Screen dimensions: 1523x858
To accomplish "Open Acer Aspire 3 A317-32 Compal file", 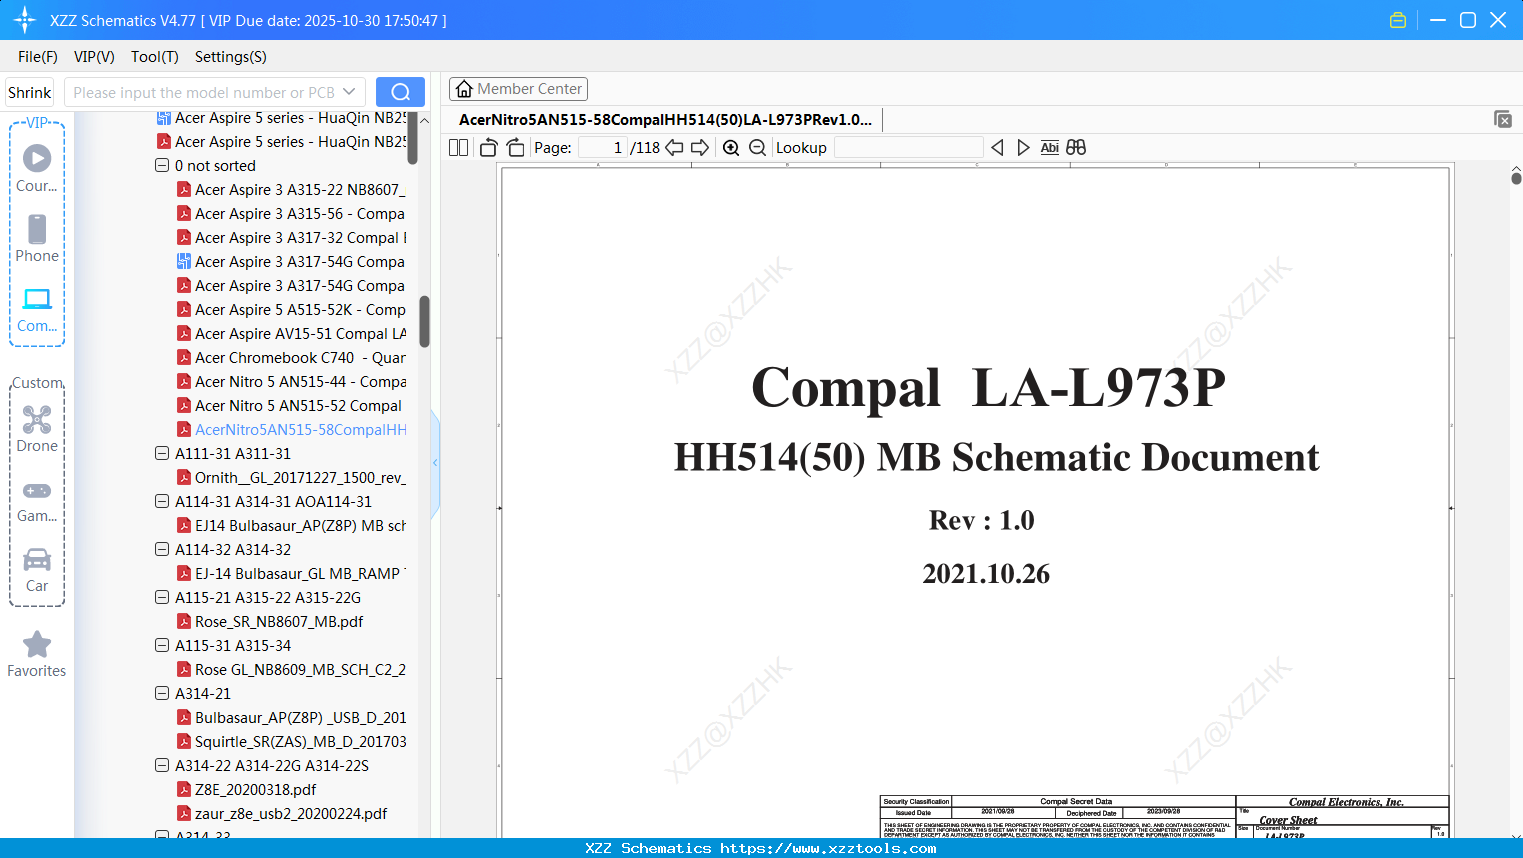I will click(291, 238).
